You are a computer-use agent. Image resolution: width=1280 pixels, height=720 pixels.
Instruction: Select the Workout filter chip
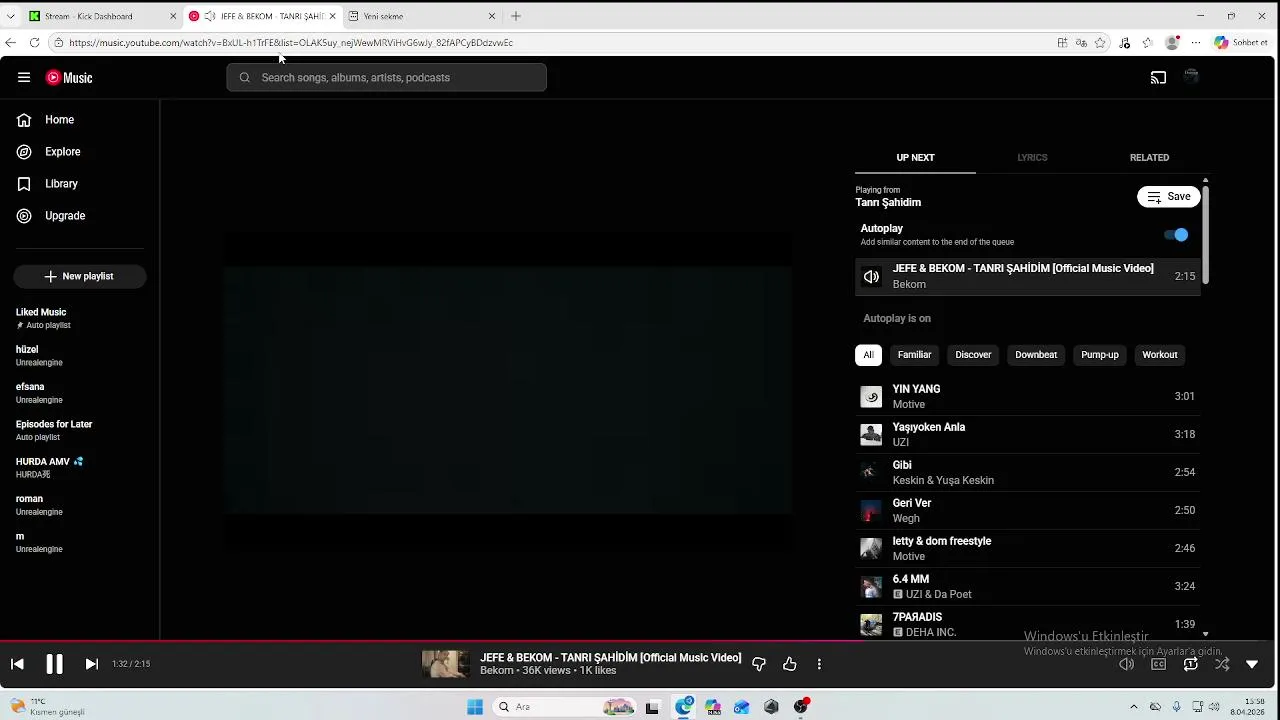(x=1160, y=355)
